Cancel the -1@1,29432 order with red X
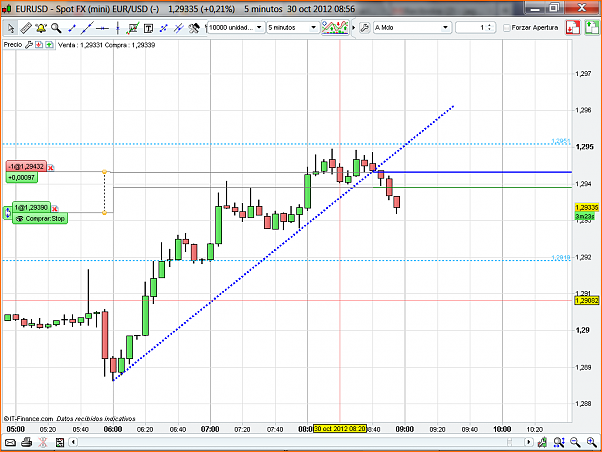Screen dimensions: 602x452 click(x=51, y=168)
